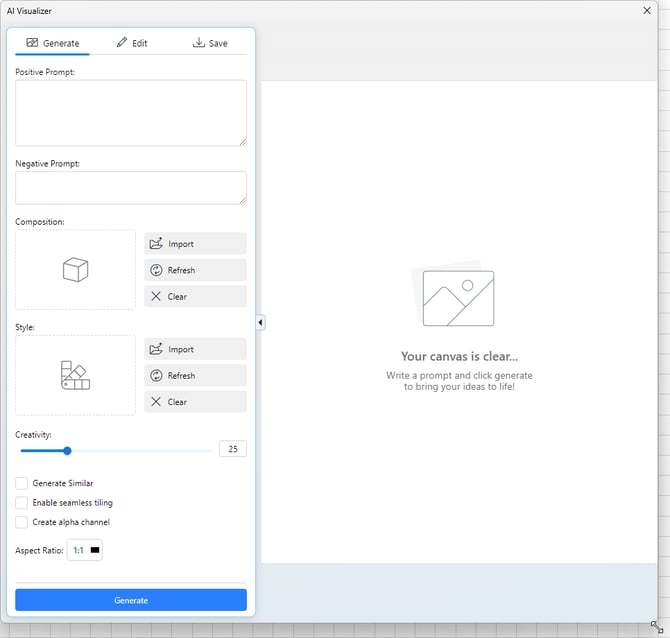This screenshot has height=638, width=670.
Task: Focus the Negative Prompt field
Action: pos(131,188)
